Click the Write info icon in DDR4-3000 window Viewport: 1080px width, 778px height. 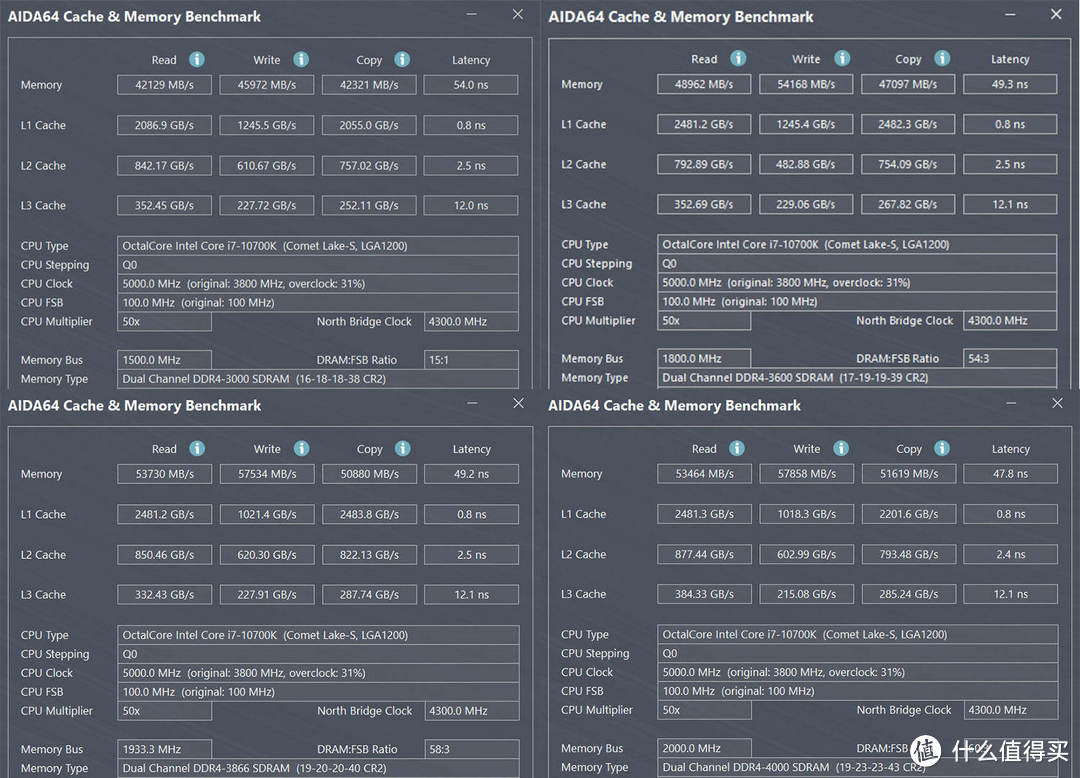(x=301, y=60)
